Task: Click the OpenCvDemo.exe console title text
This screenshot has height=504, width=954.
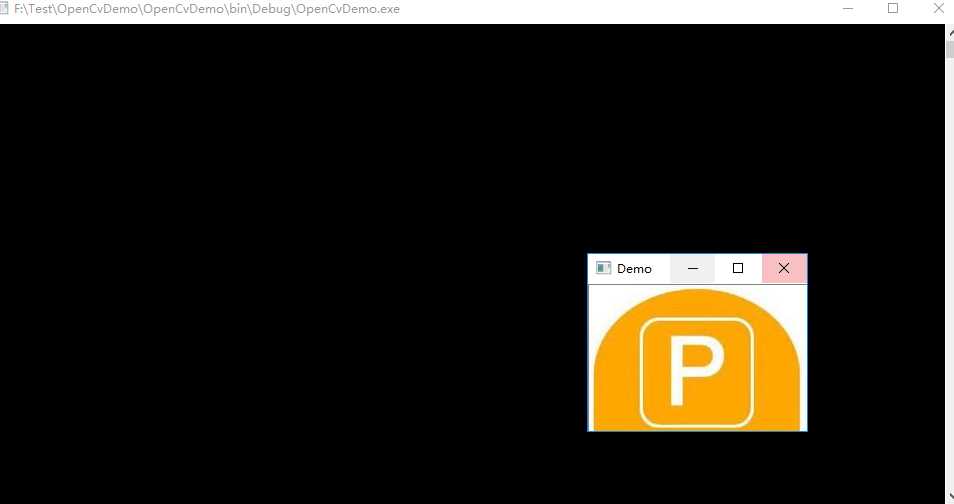Action: tap(207, 9)
